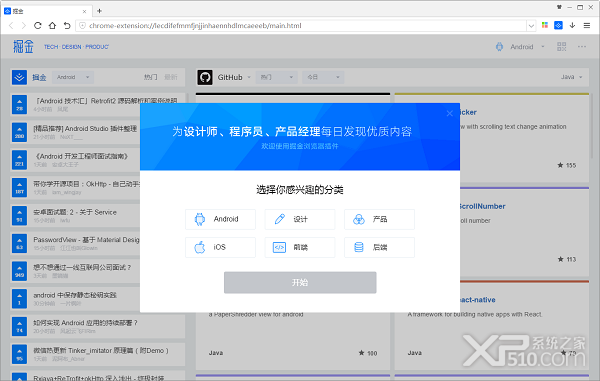Open the header Android category dropdown

520,47
